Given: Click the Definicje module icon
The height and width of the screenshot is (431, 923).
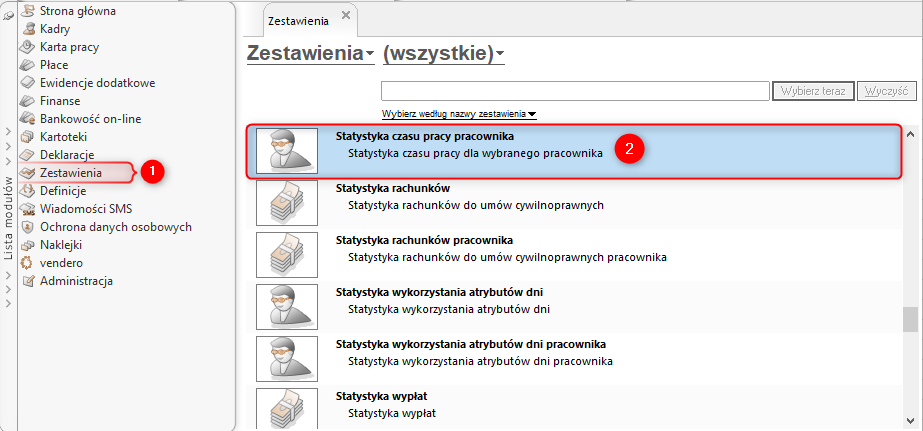Looking at the screenshot, I should click(28, 191).
